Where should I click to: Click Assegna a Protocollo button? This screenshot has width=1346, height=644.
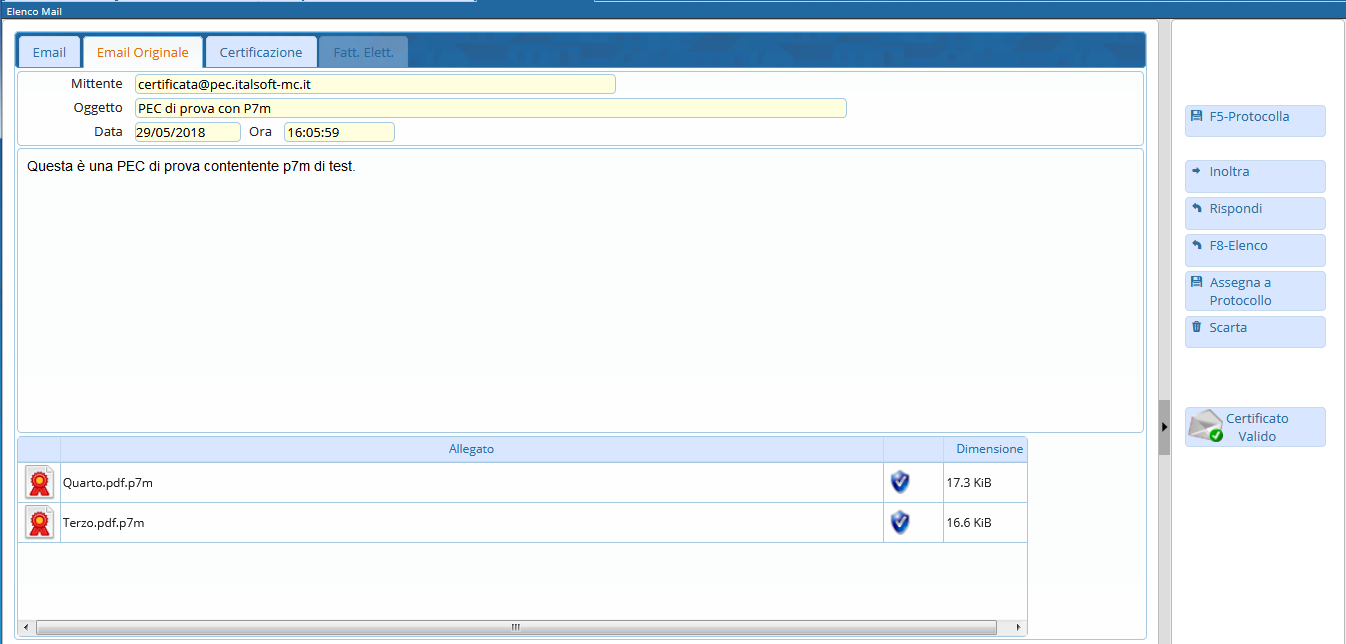tap(1255, 291)
